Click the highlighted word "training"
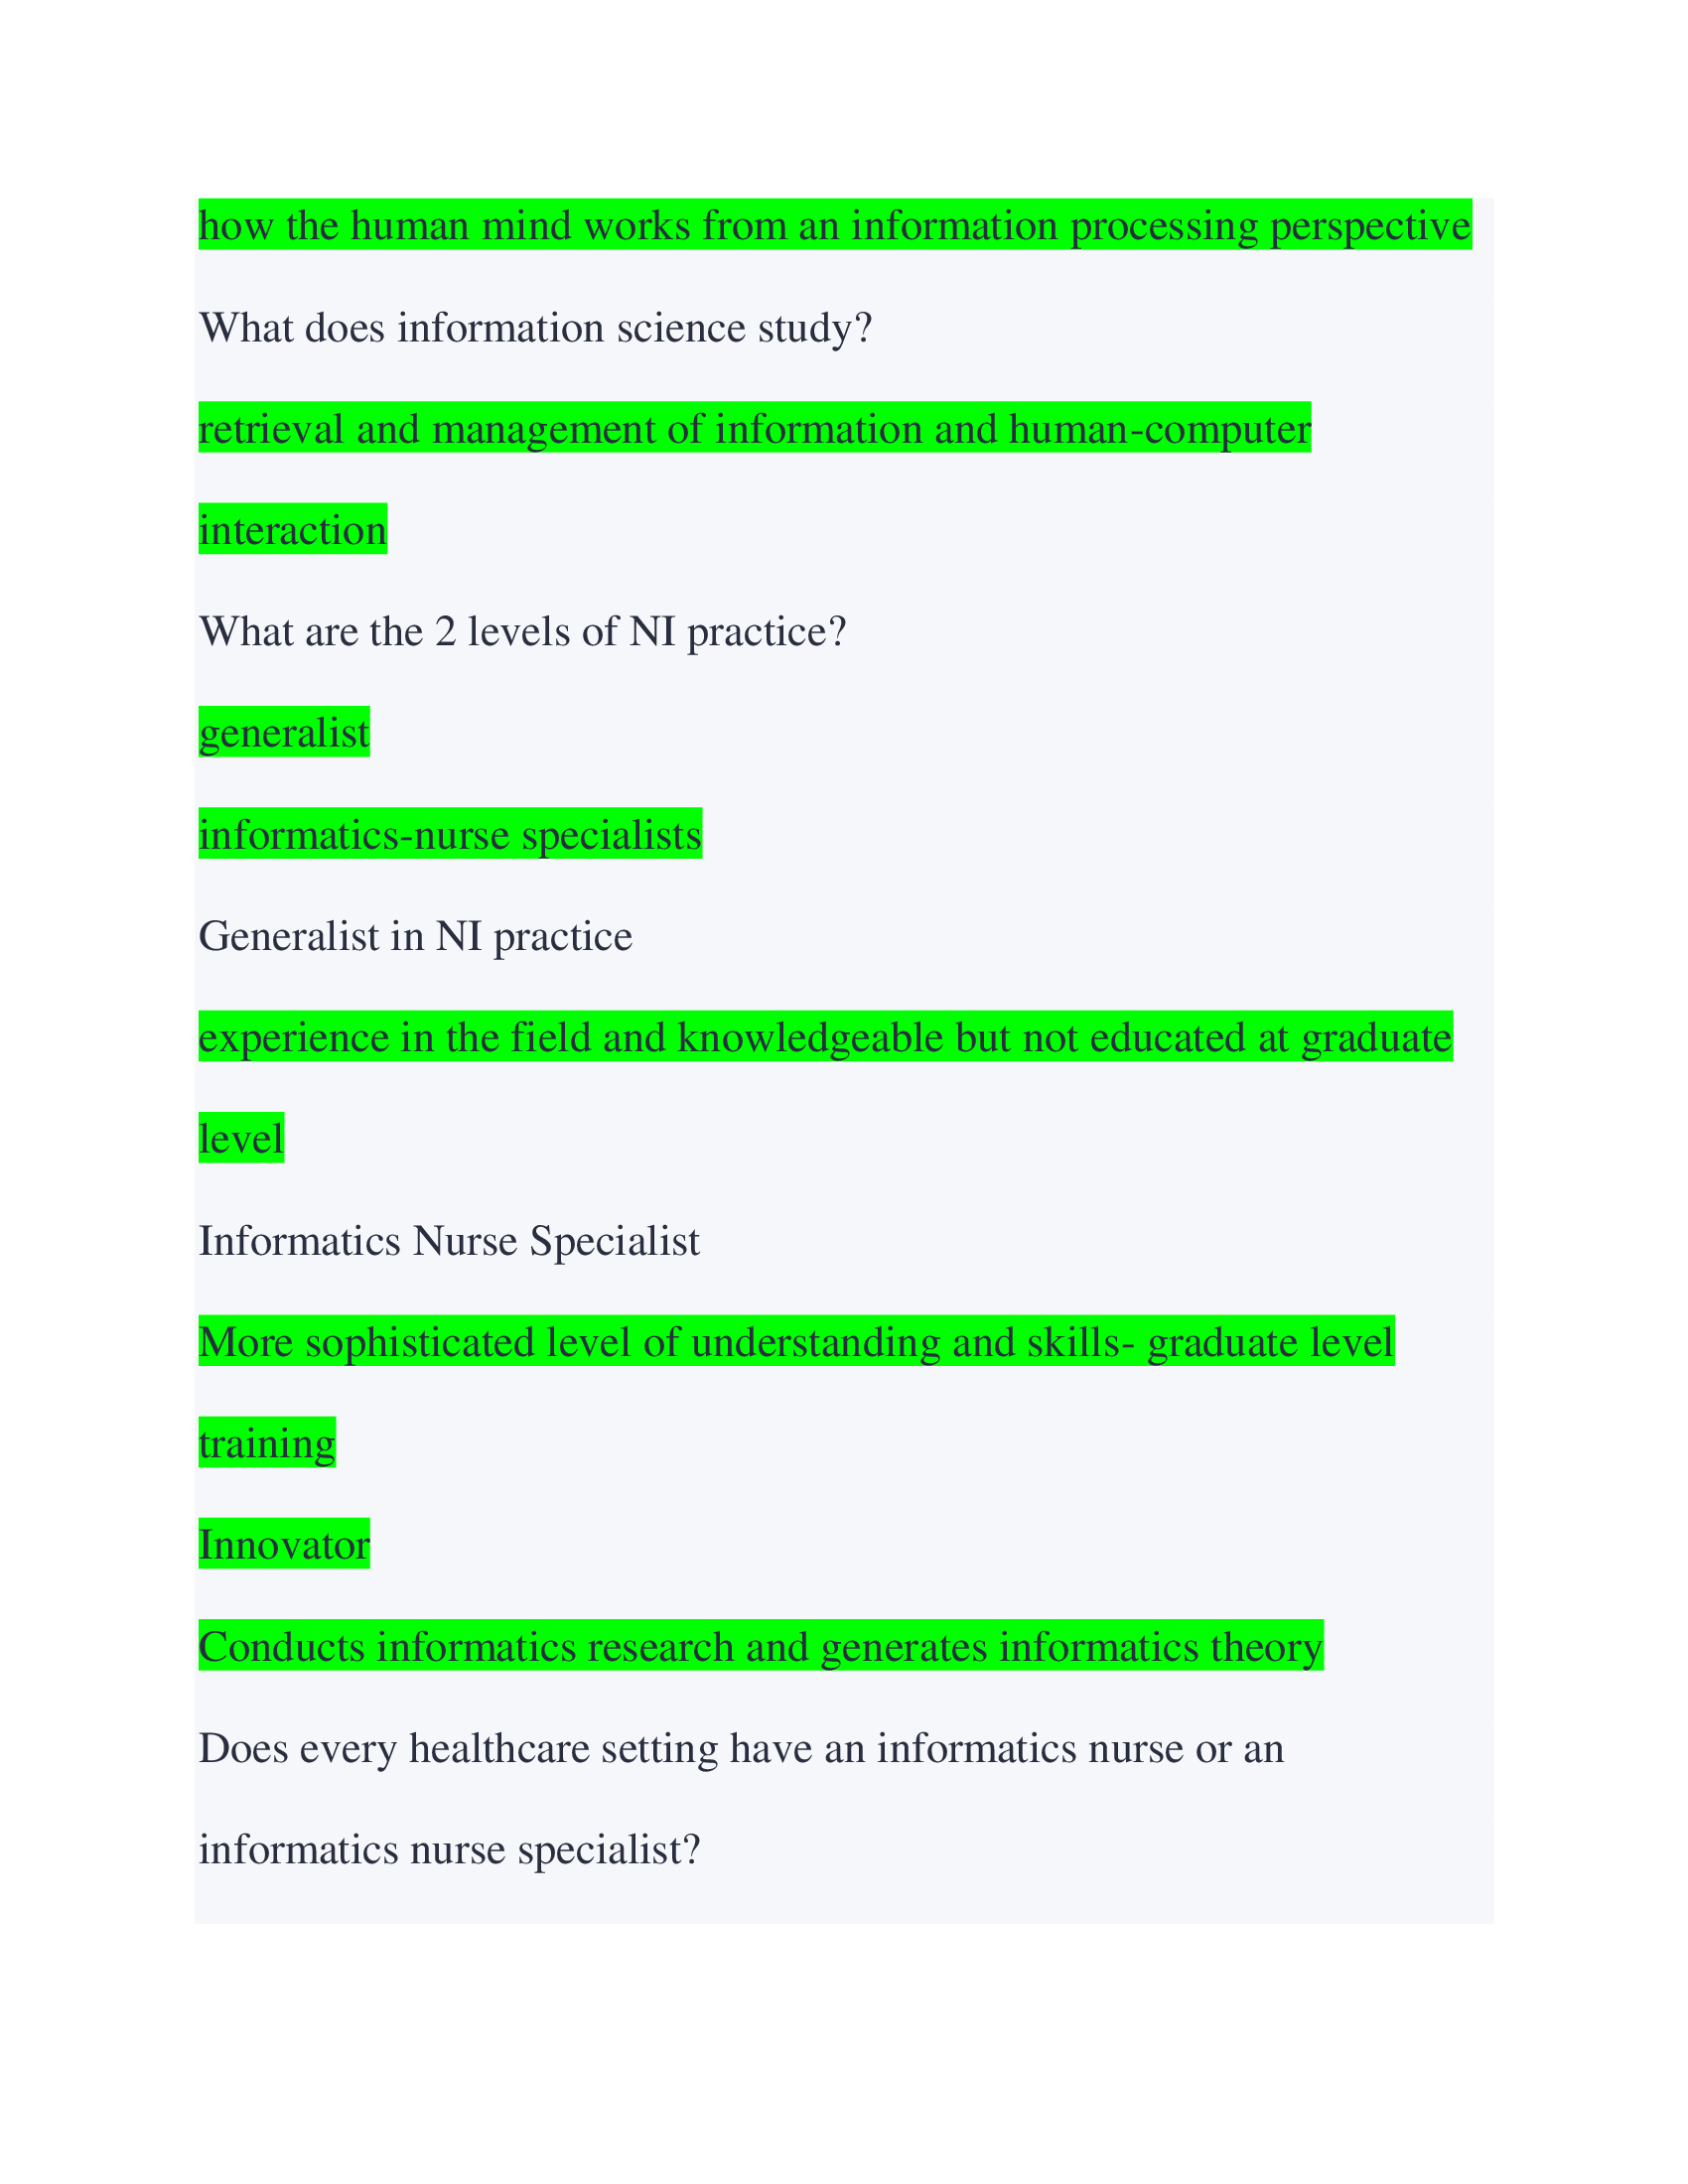 pos(267,1444)
